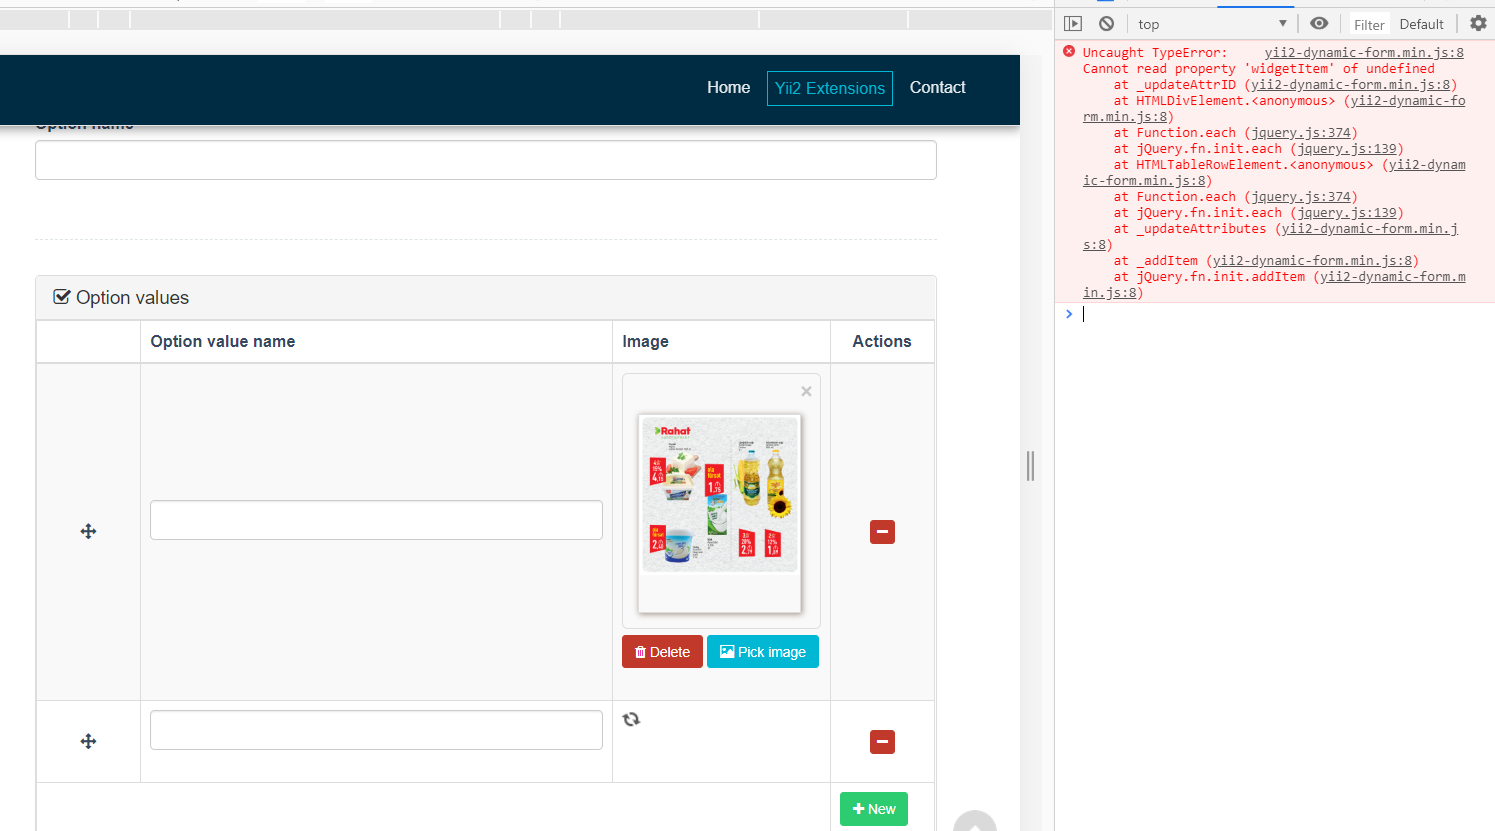The image size is (1495, 831).
Task: Grab the second row's move handle icon
Action: [88, 741]
